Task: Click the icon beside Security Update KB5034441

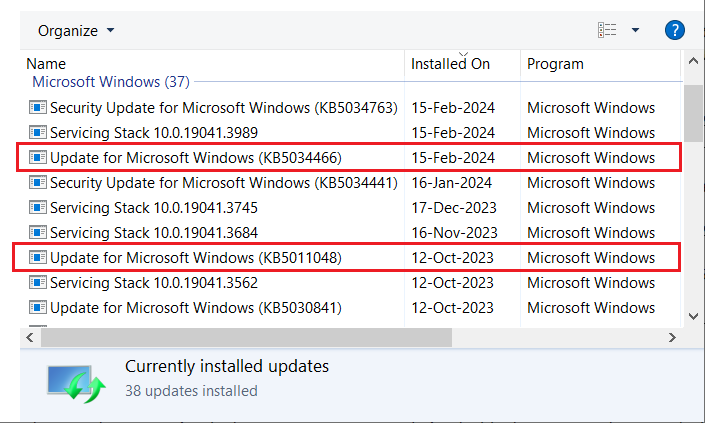Action: point(38,182)
